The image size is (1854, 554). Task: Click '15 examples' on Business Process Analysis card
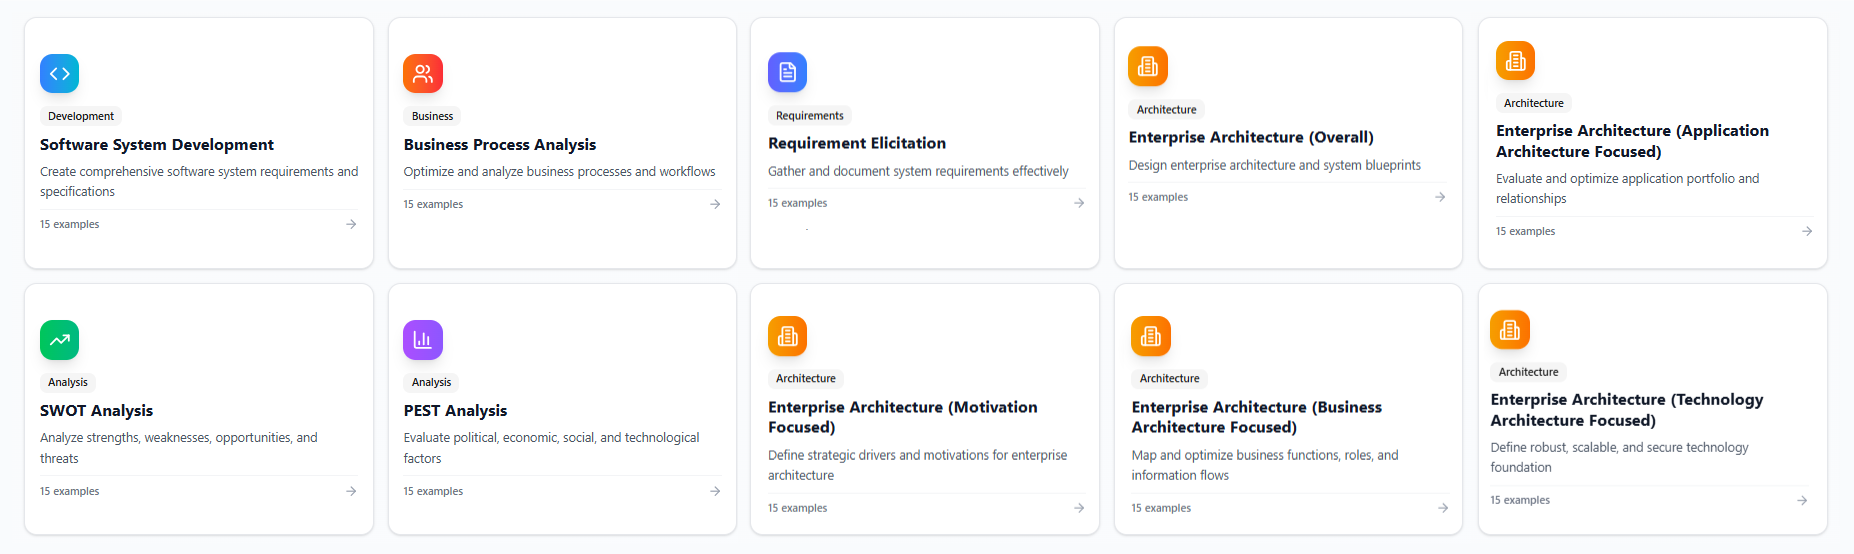point(433,204)
